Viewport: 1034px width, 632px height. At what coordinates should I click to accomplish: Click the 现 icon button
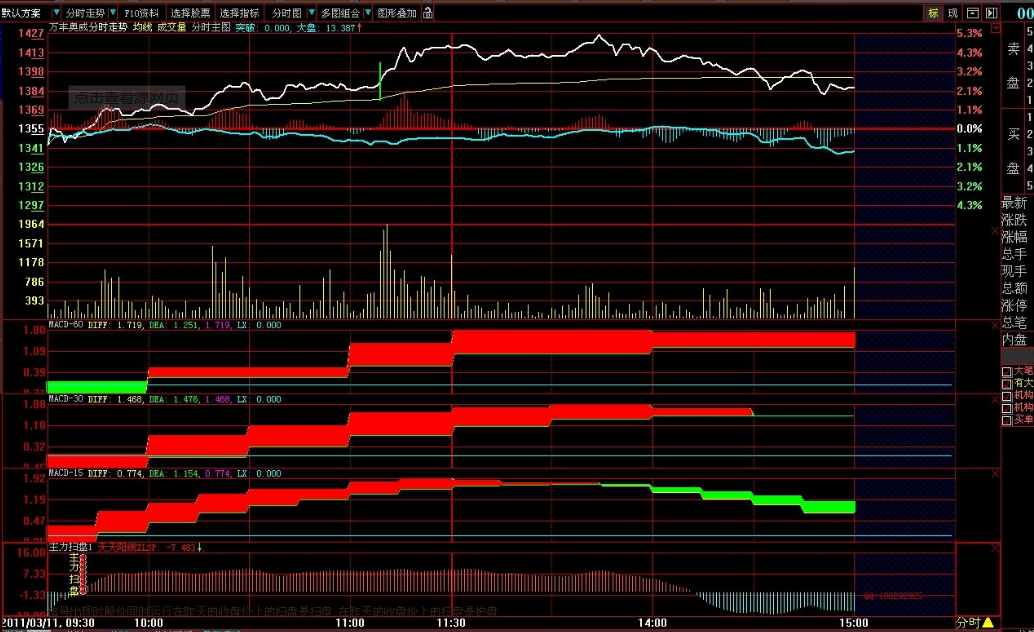[x=952, y=13]
